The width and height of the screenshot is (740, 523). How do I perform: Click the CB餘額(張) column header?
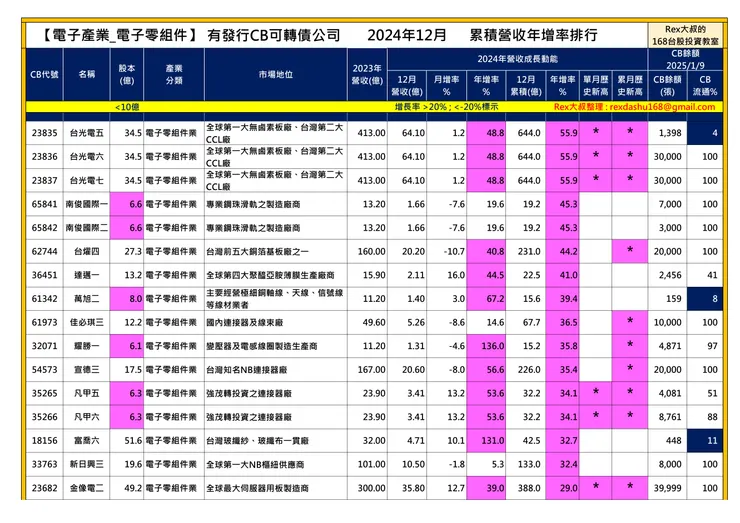[x=667, y=85]
